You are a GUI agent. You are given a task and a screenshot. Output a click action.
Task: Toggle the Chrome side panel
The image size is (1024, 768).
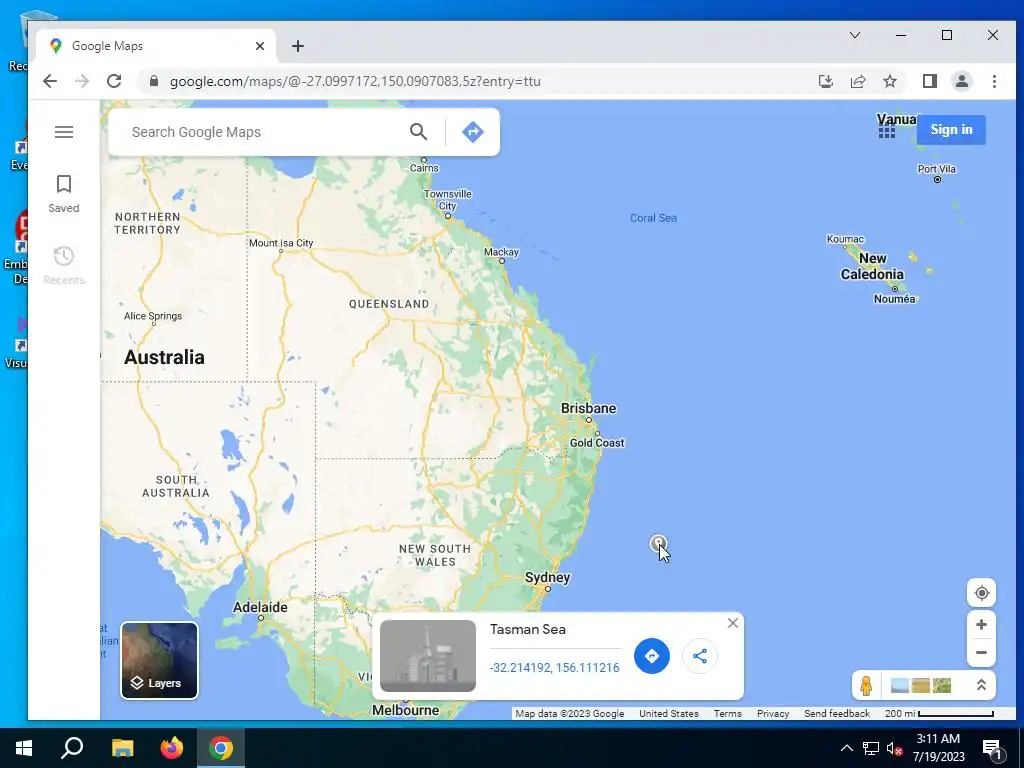pyautogui.click(x=929, y=81)
